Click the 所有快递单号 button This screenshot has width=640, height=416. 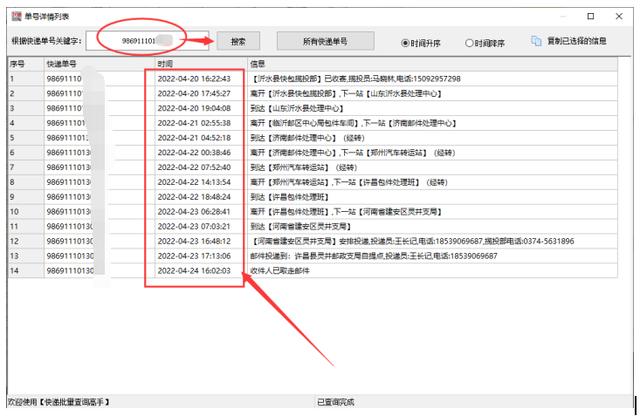pos(325,41)
